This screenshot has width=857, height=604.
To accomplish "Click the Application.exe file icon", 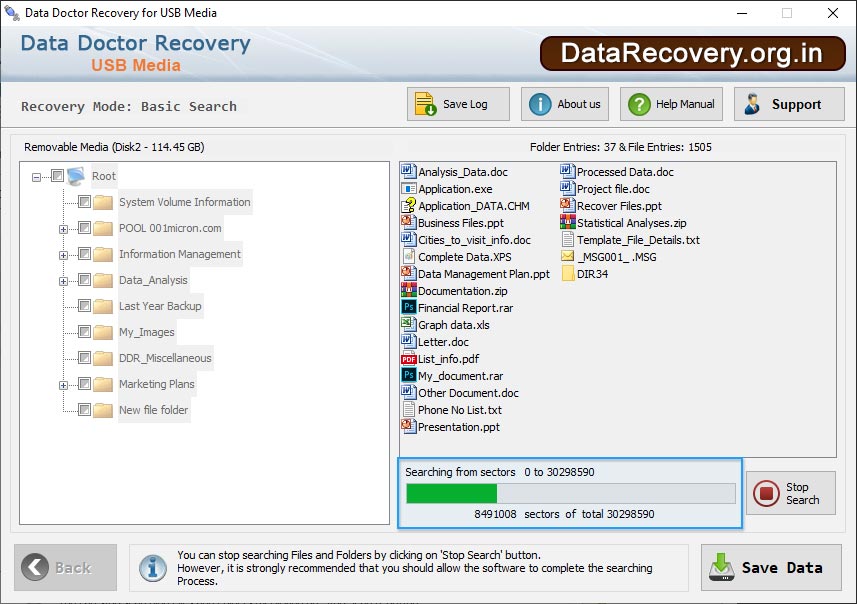I will pyautogui.click(x=408, y=189).
